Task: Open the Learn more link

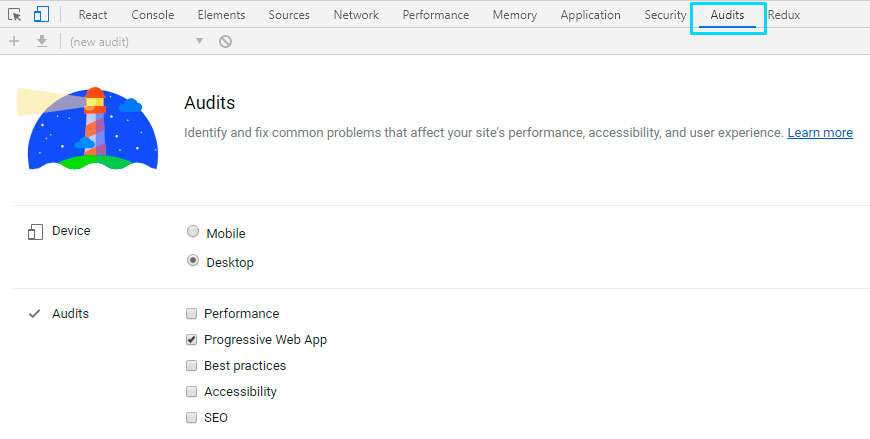Action: pos(819,133)
